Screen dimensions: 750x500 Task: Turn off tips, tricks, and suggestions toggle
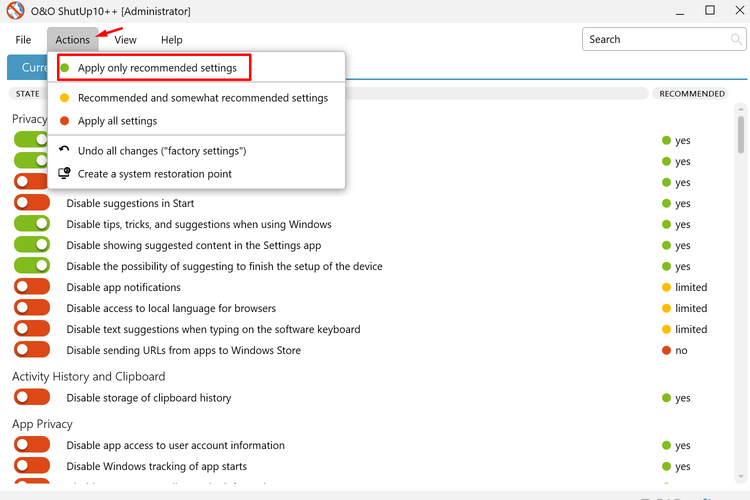[32, 224]
